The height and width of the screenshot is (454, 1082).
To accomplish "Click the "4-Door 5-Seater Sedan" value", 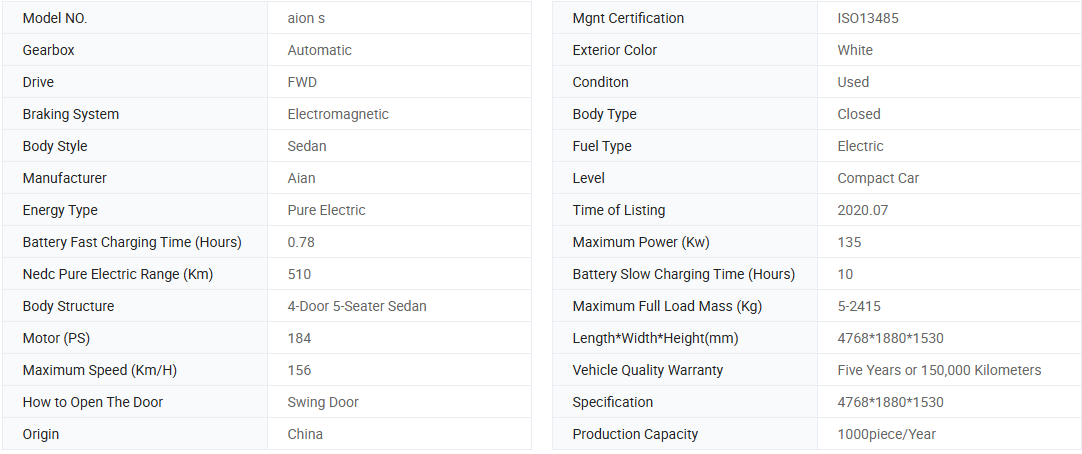I will pos(357,306).
